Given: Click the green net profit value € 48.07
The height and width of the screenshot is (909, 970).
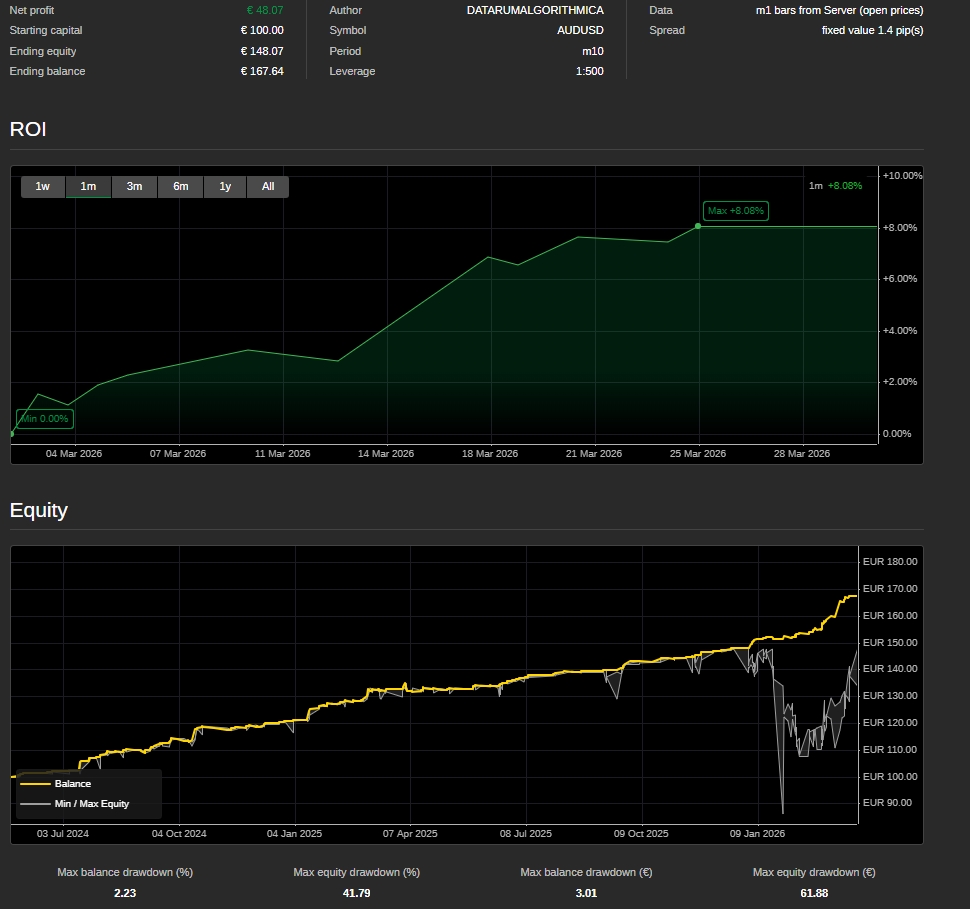Looking at the screenshot, I should (264, 10).
